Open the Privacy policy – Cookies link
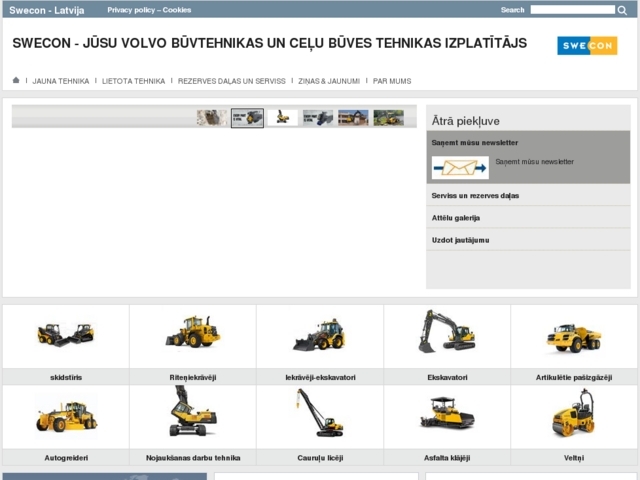This screenshot has height=480, width=640. [149, 9]
